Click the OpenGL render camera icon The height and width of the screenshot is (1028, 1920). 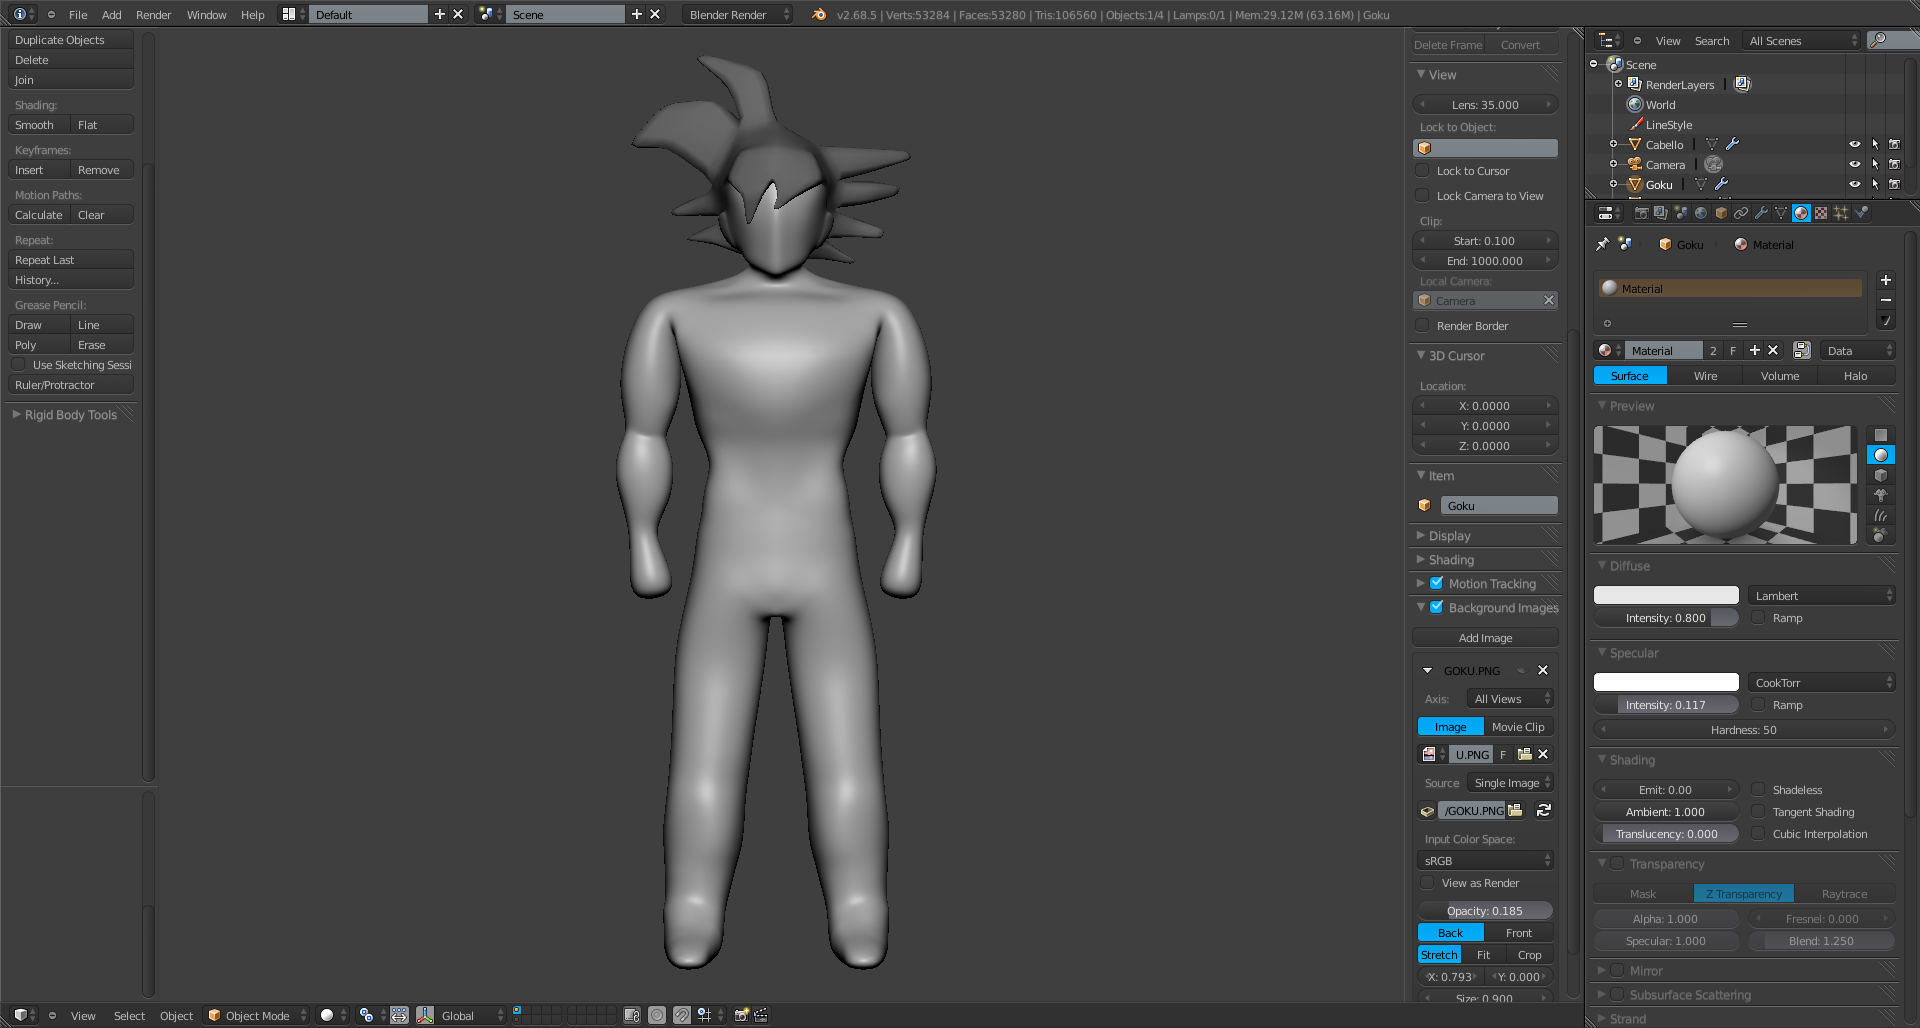[x=741, y=1015]
